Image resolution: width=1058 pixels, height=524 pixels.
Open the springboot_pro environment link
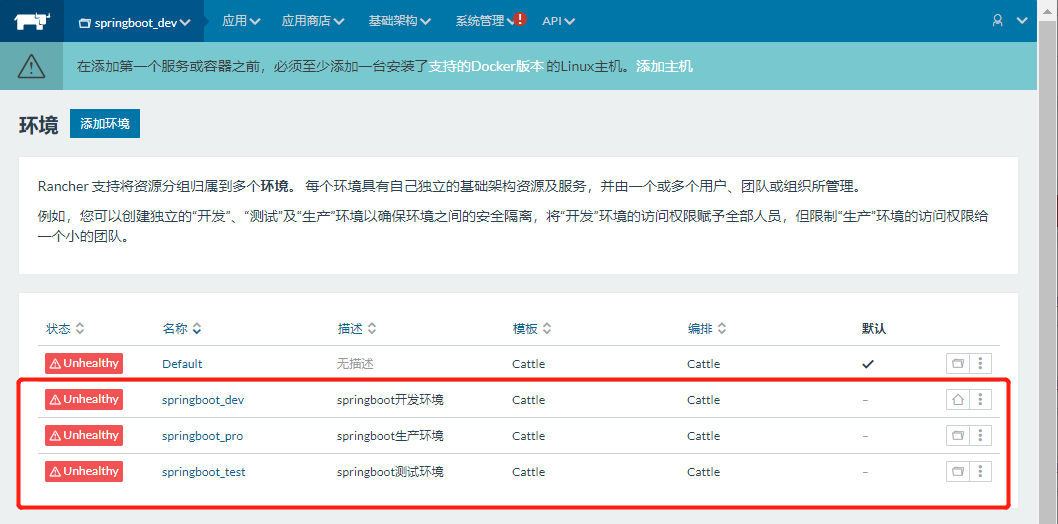click(202, 436)
